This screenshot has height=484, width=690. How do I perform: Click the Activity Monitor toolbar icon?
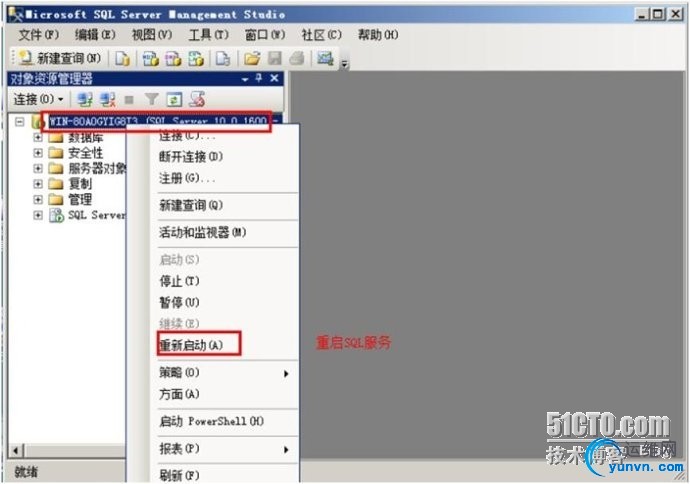(325, 58)
